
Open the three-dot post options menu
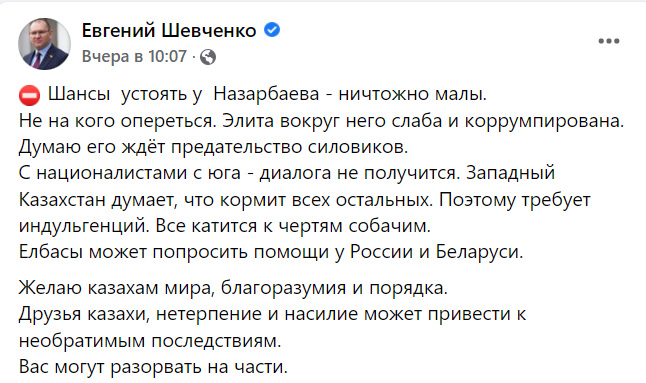point(609,41)
